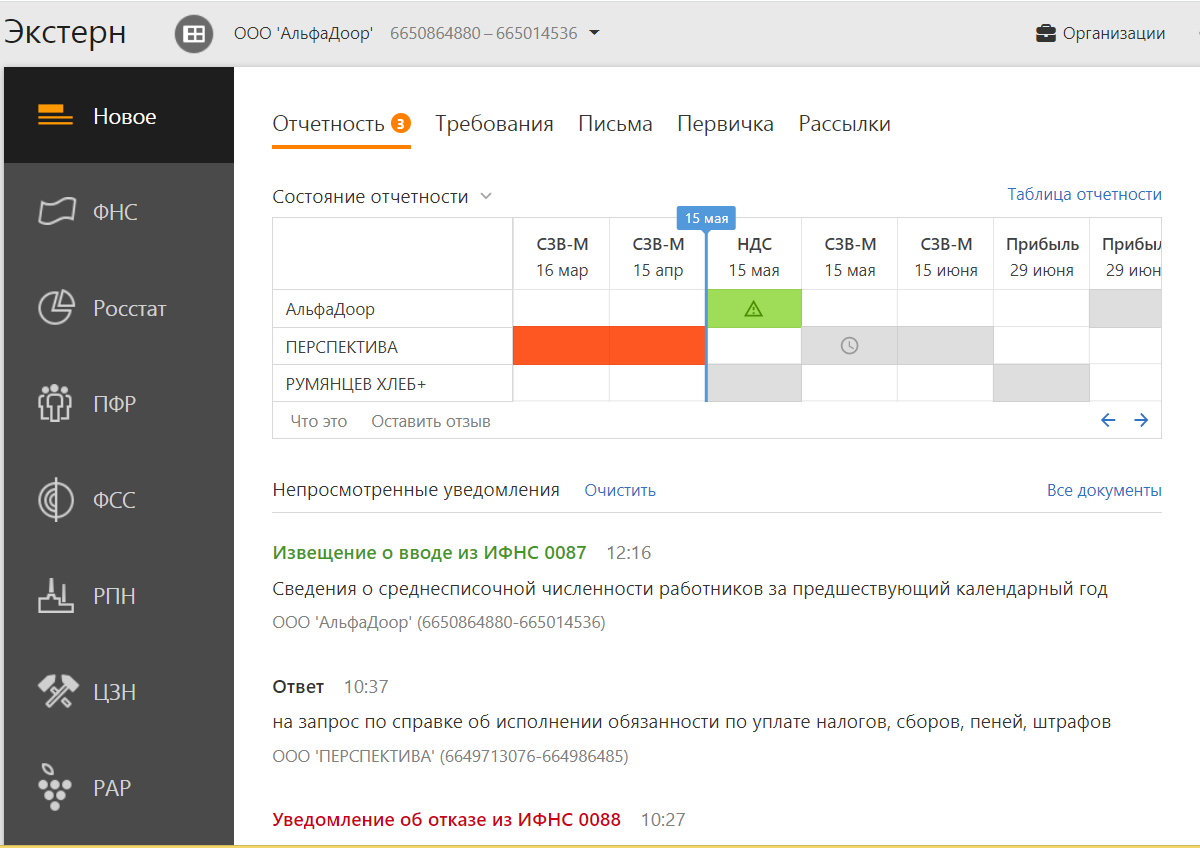Viewport: 1200px width, 848px height.
Task: Click the СЗВ-М 15 июня column header
Action: click(945, 257)
